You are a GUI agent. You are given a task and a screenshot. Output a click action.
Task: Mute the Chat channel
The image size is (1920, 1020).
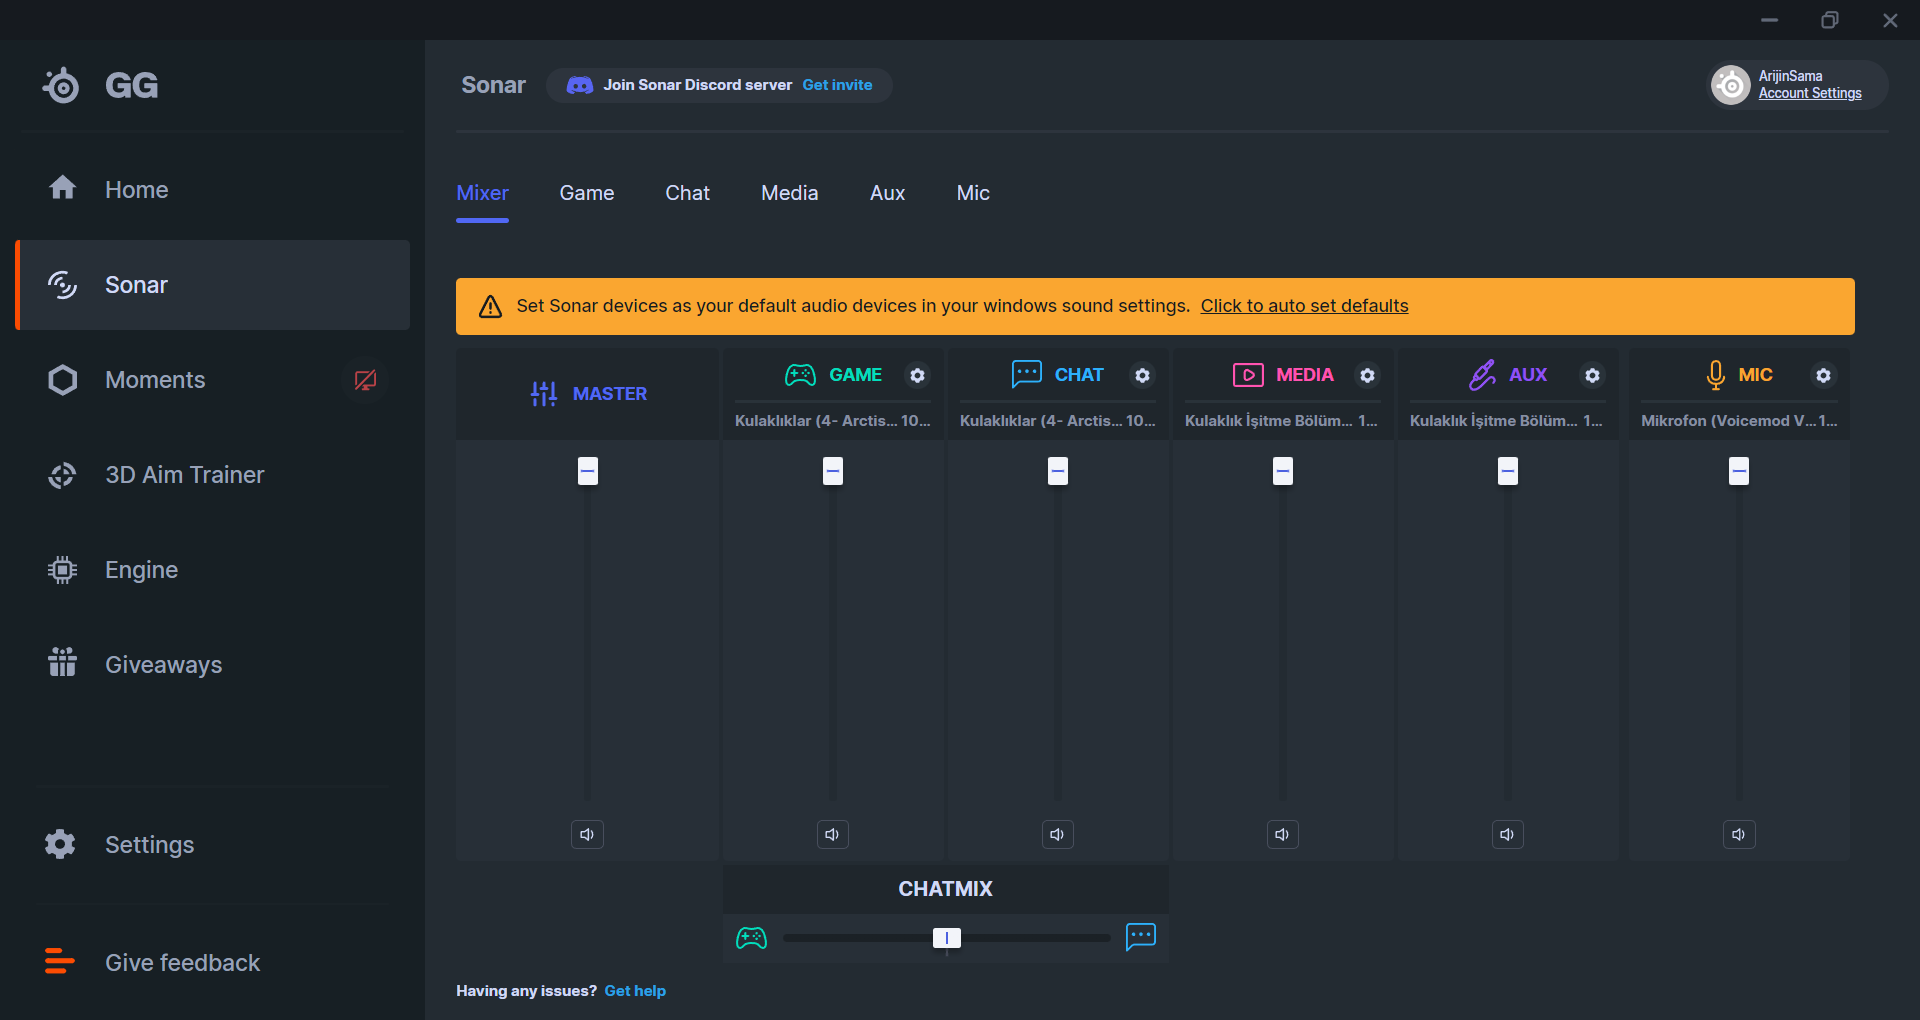coord(1057,834)
